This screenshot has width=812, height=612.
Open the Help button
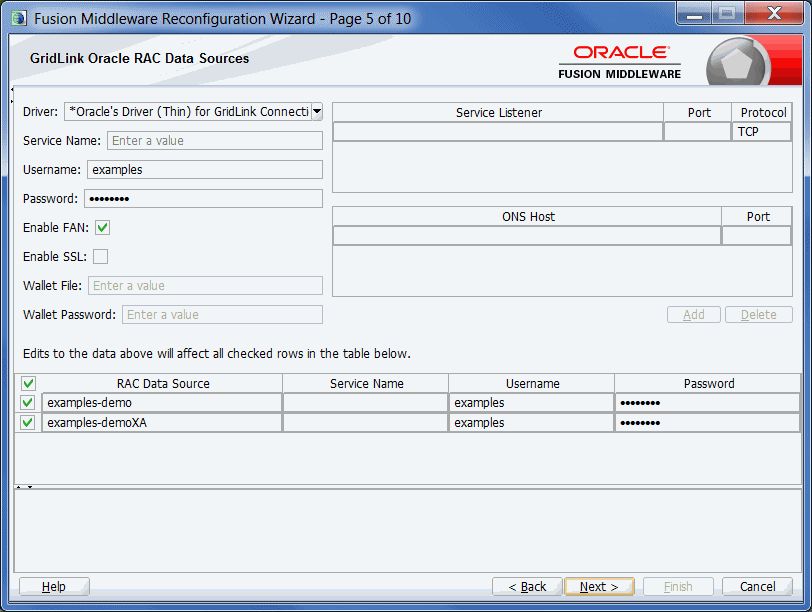click(x=54, y=587)
